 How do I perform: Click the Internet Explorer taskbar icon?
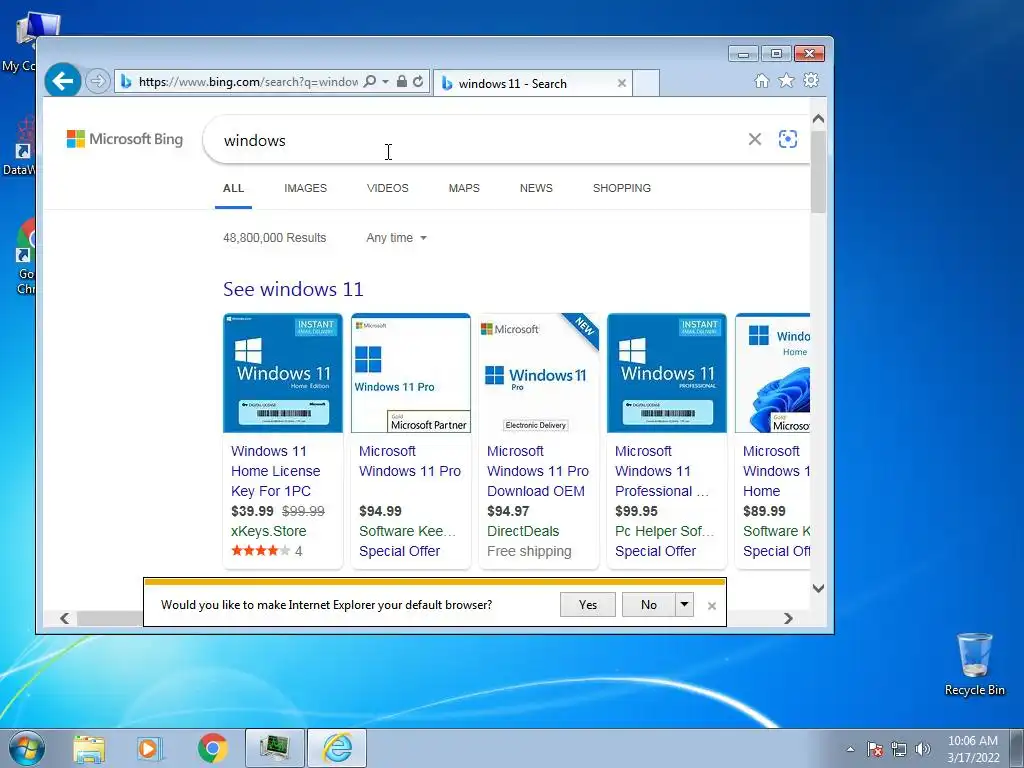click(x=337, y=748)
